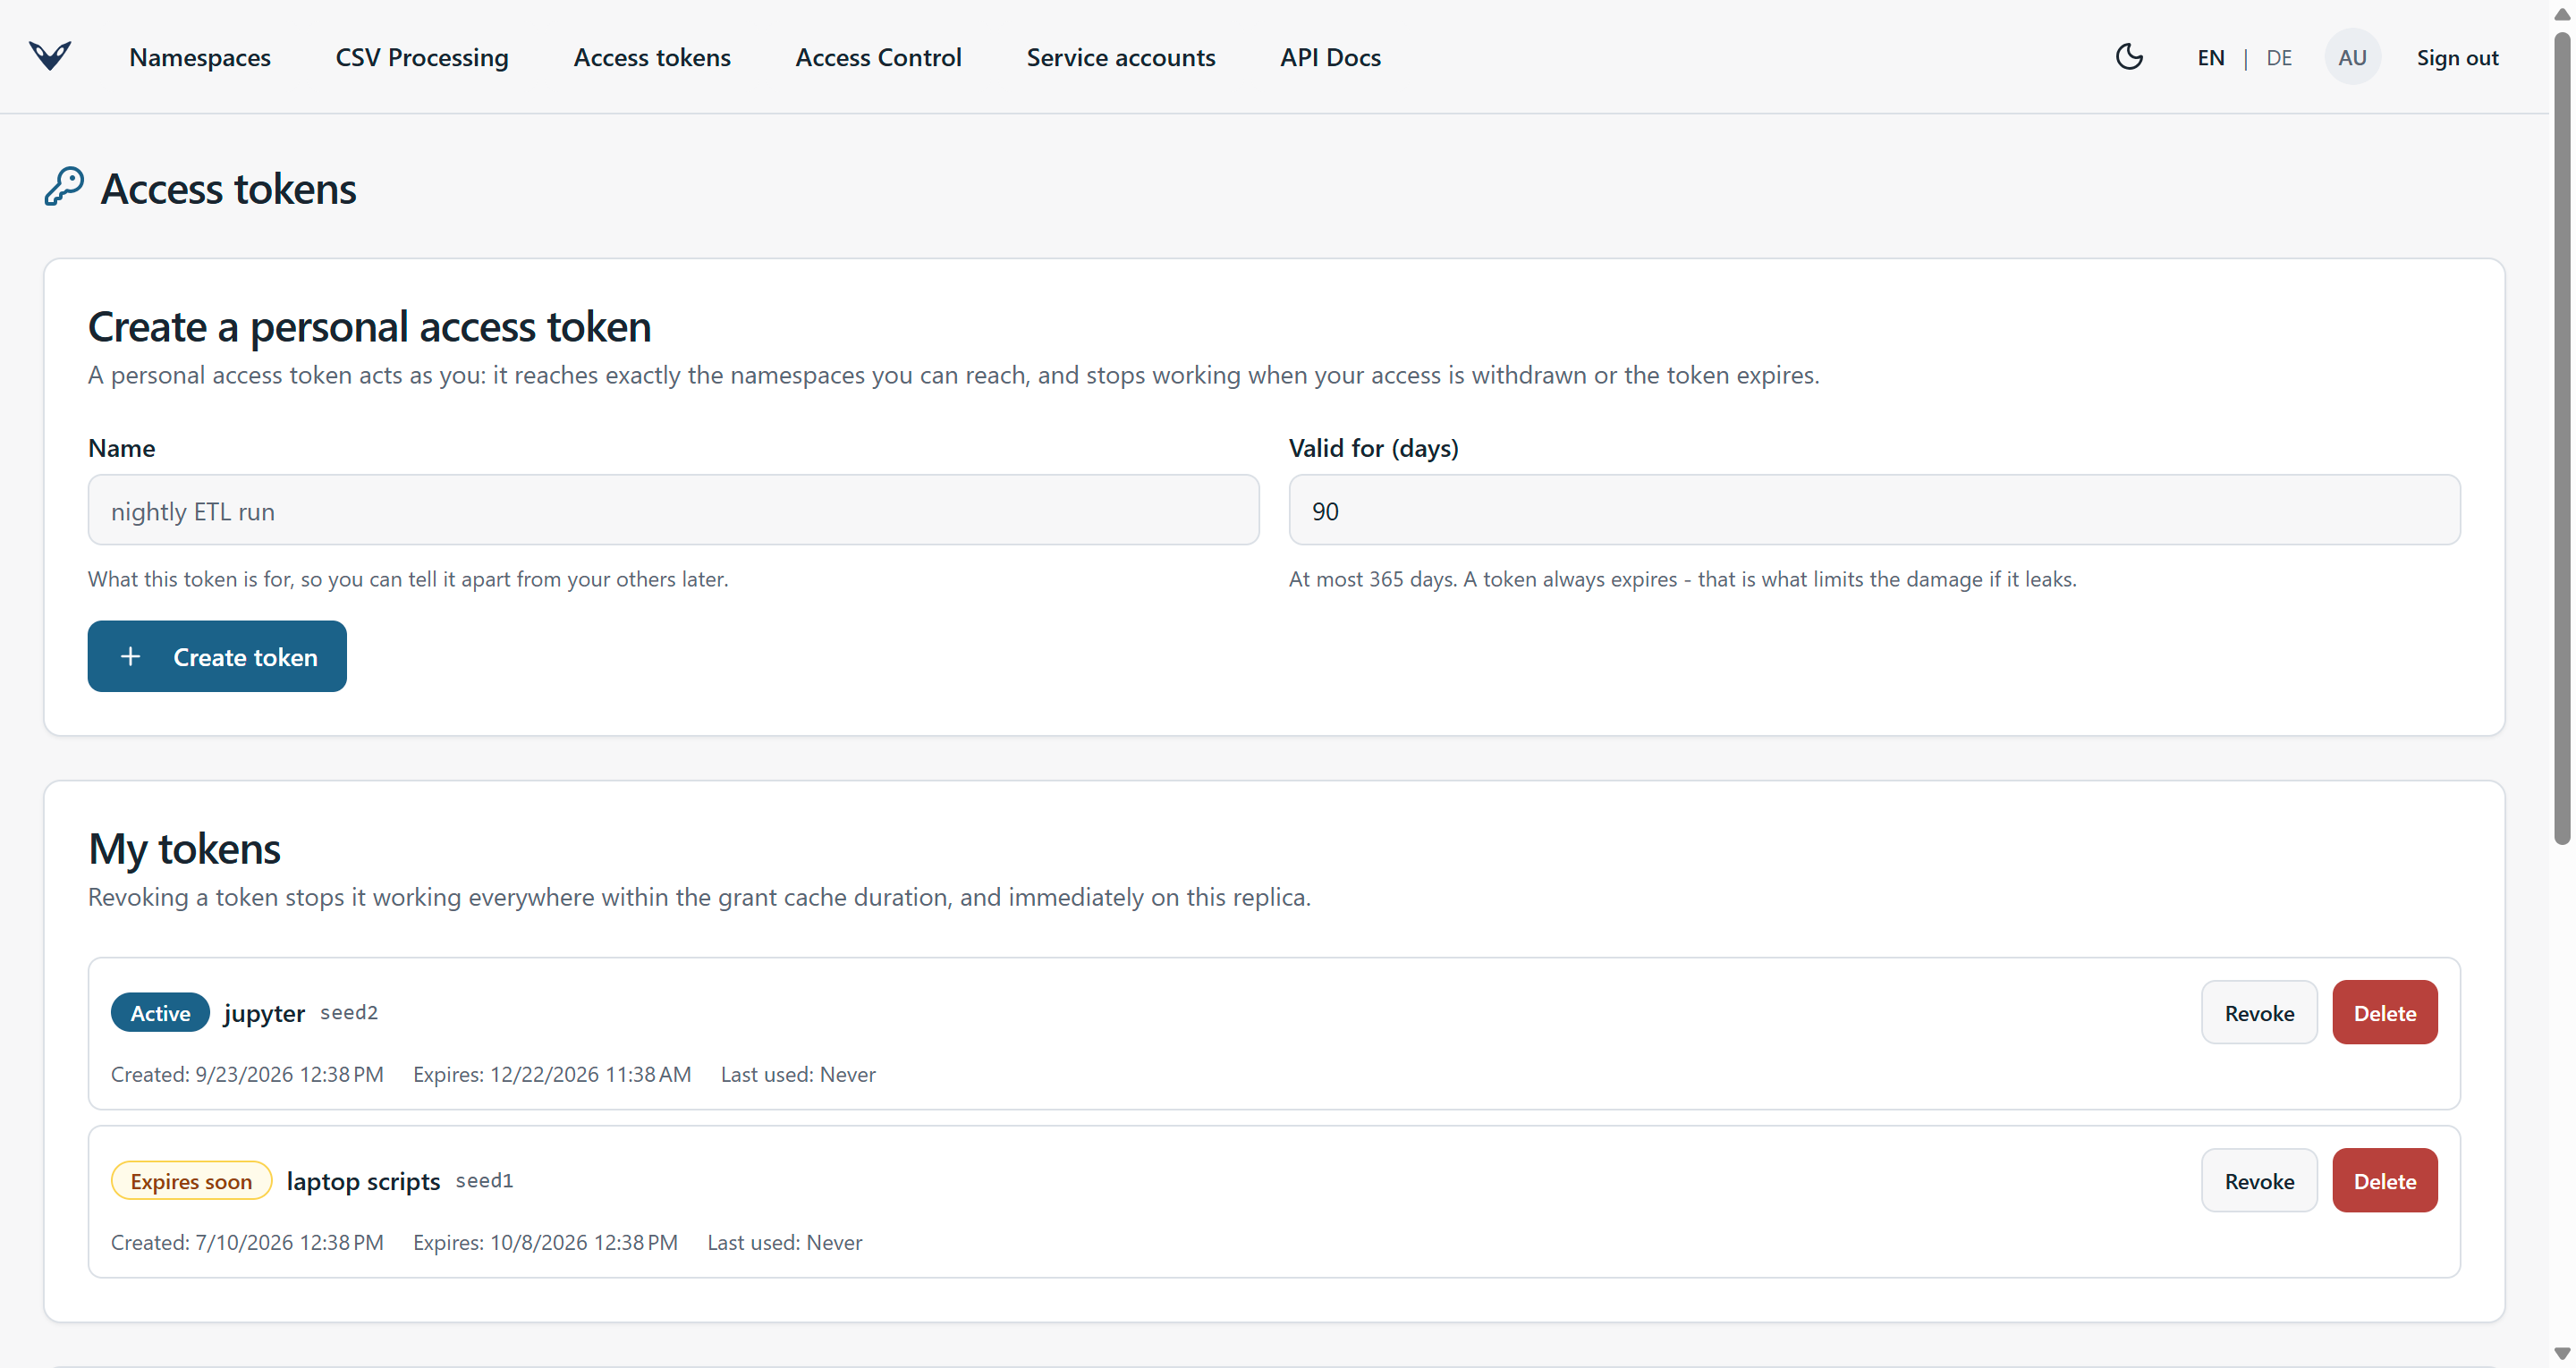Click Created: 9/23/2026 12:38 PM text
Screen dimensions: 2576x1368
(247, 1074)
